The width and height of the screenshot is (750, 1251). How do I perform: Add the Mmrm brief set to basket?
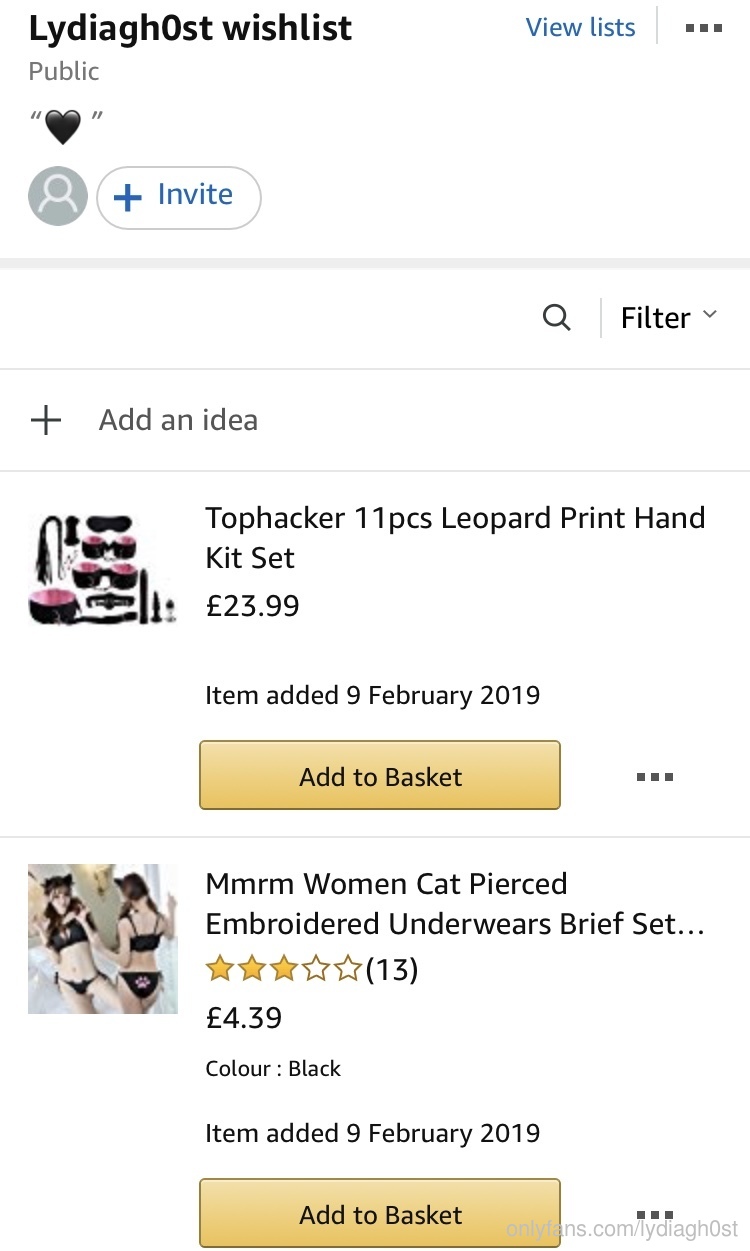[380, 1214]
